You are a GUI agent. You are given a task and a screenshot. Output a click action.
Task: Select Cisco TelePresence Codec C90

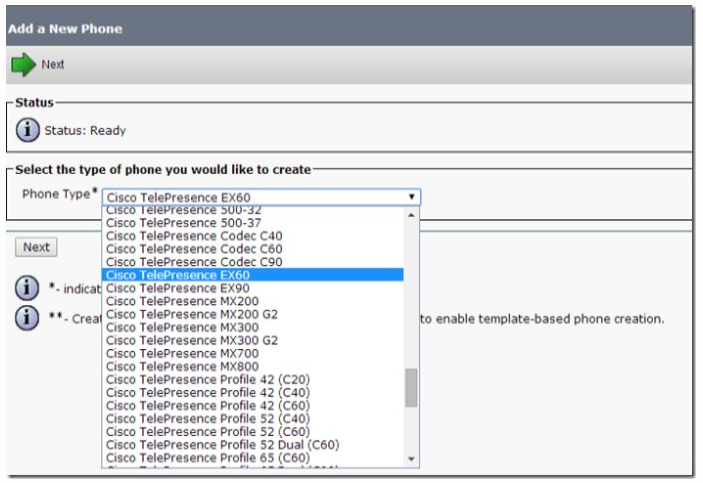click(253, 262)
